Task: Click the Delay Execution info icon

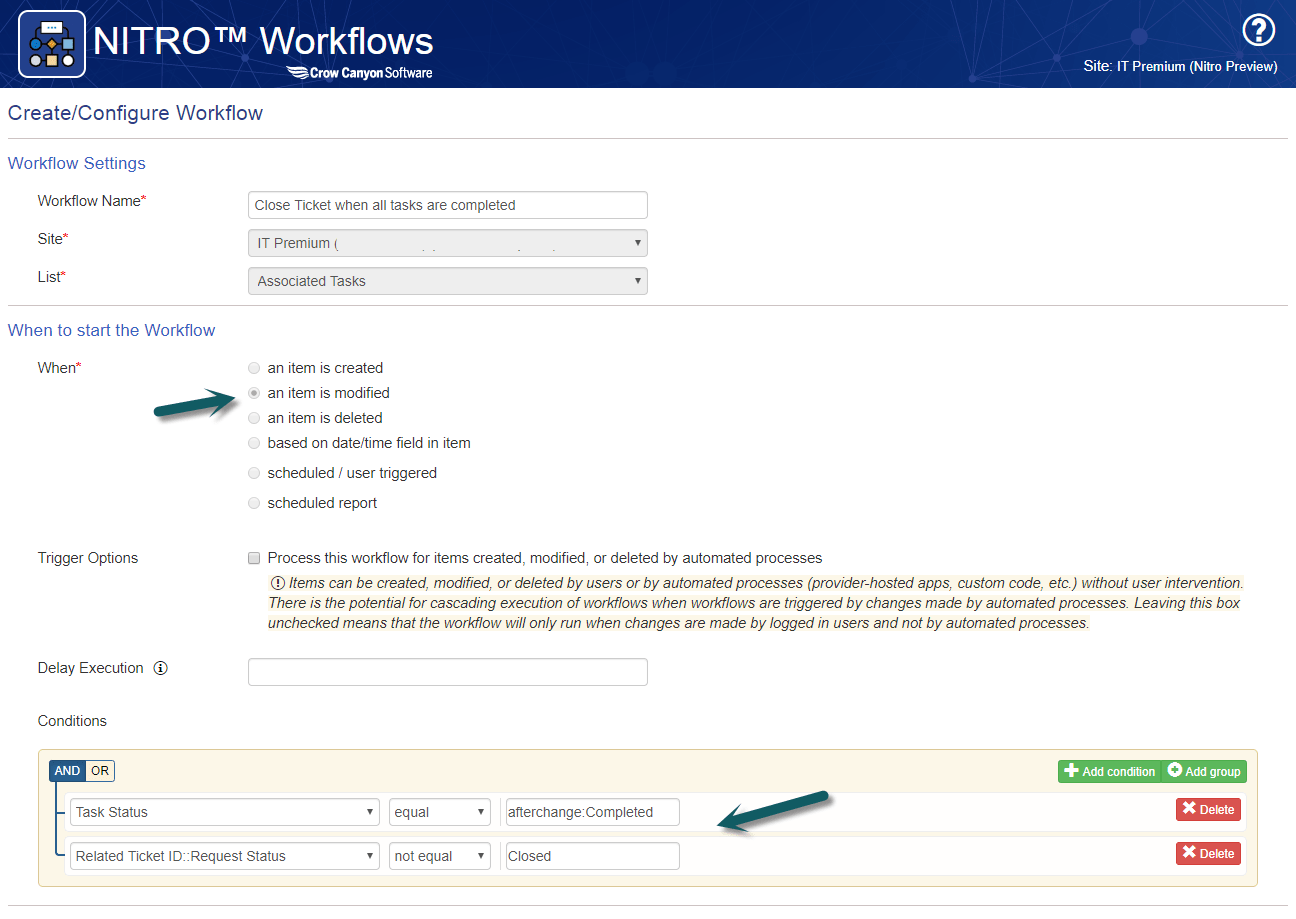Action: pos(160,668)
